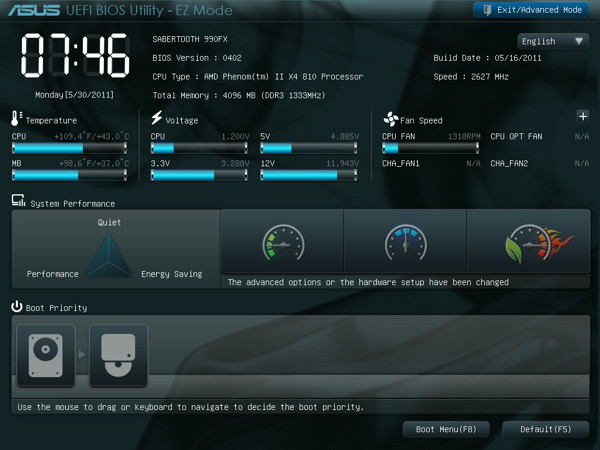Click the Build Date 05/16/2011 text
Screen dimensions: 600x450
[x=487, y=58]
